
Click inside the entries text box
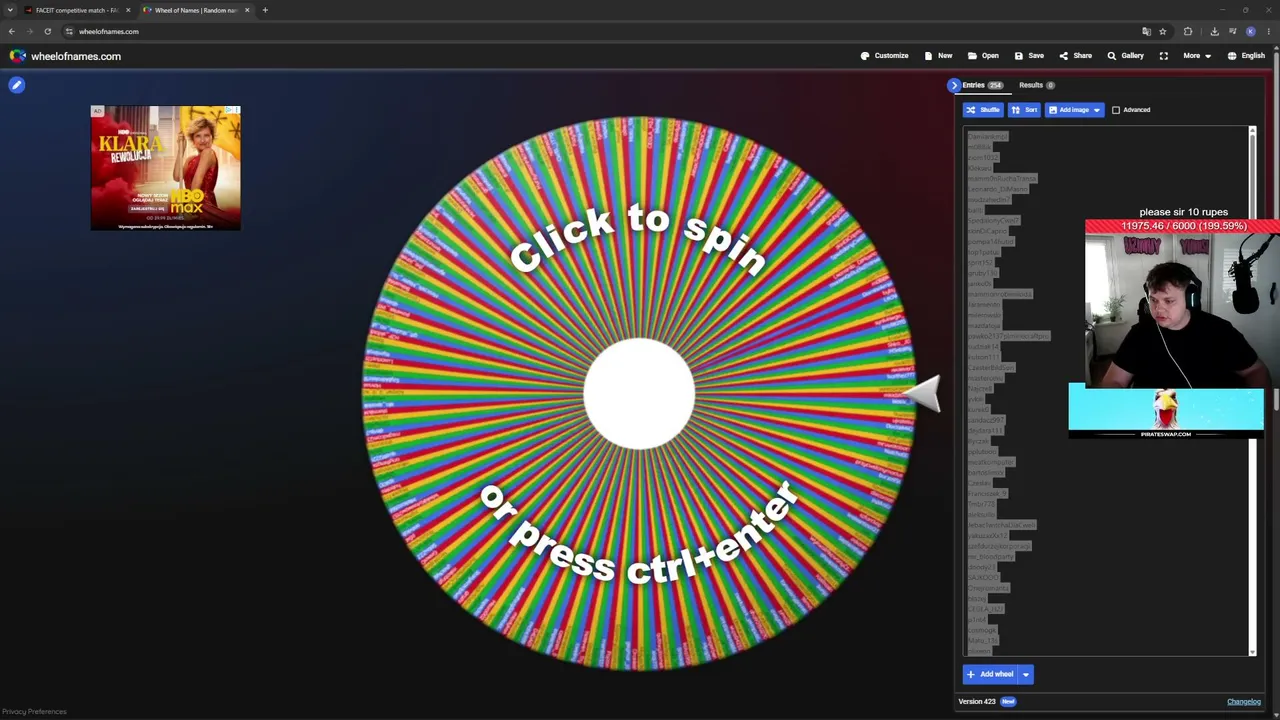pyautogui.click(x=1105, y=390)
